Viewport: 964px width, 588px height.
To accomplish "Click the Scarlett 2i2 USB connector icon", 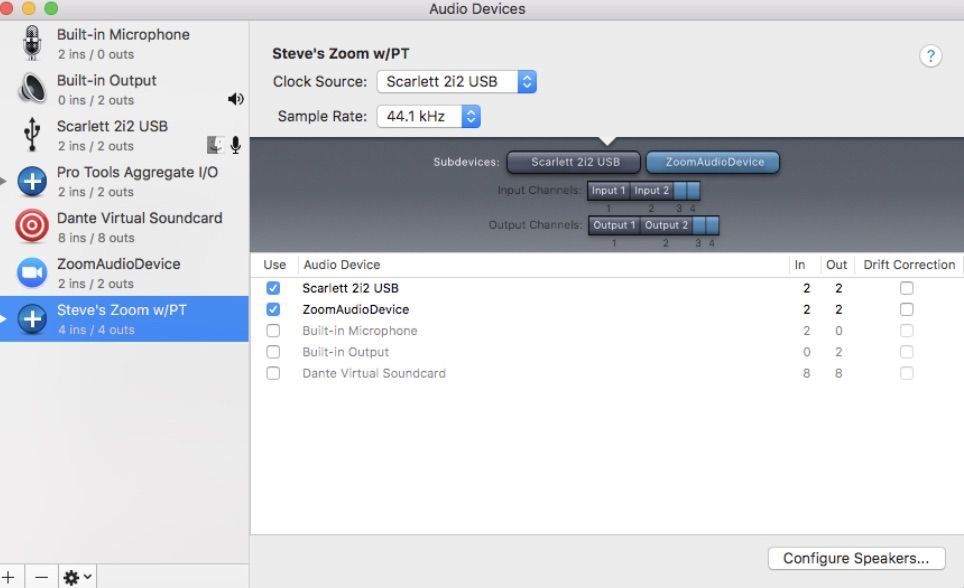I will point(32,135).
